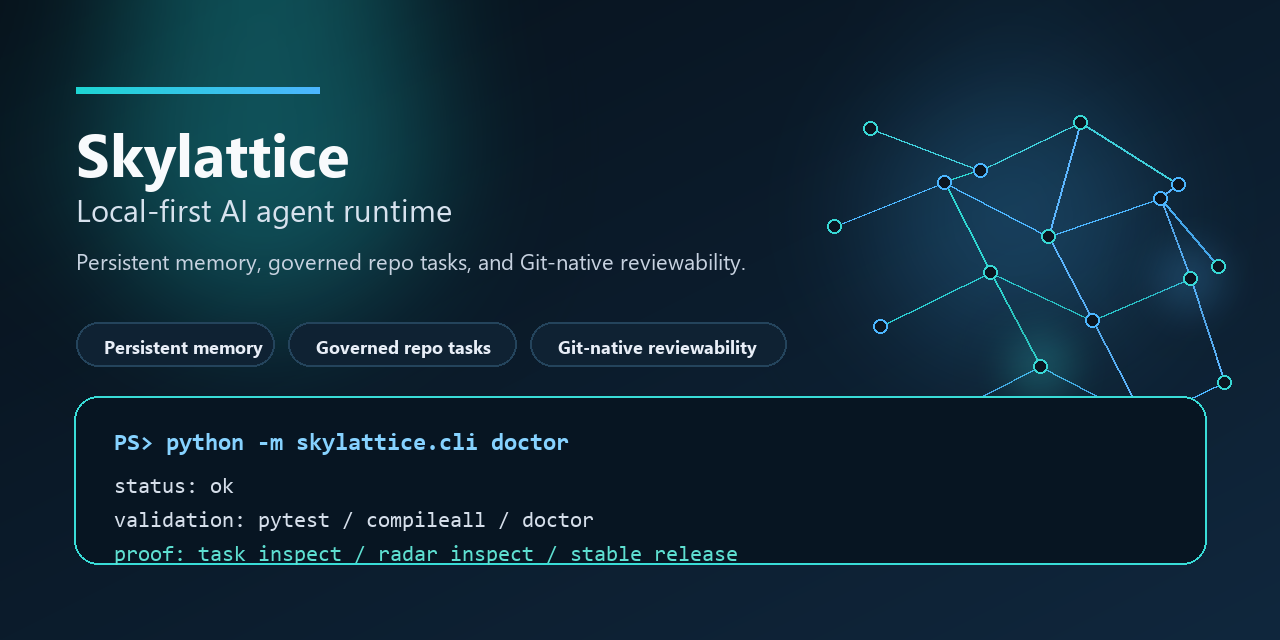Click the Persistent memory pill badge

point(175,345)
